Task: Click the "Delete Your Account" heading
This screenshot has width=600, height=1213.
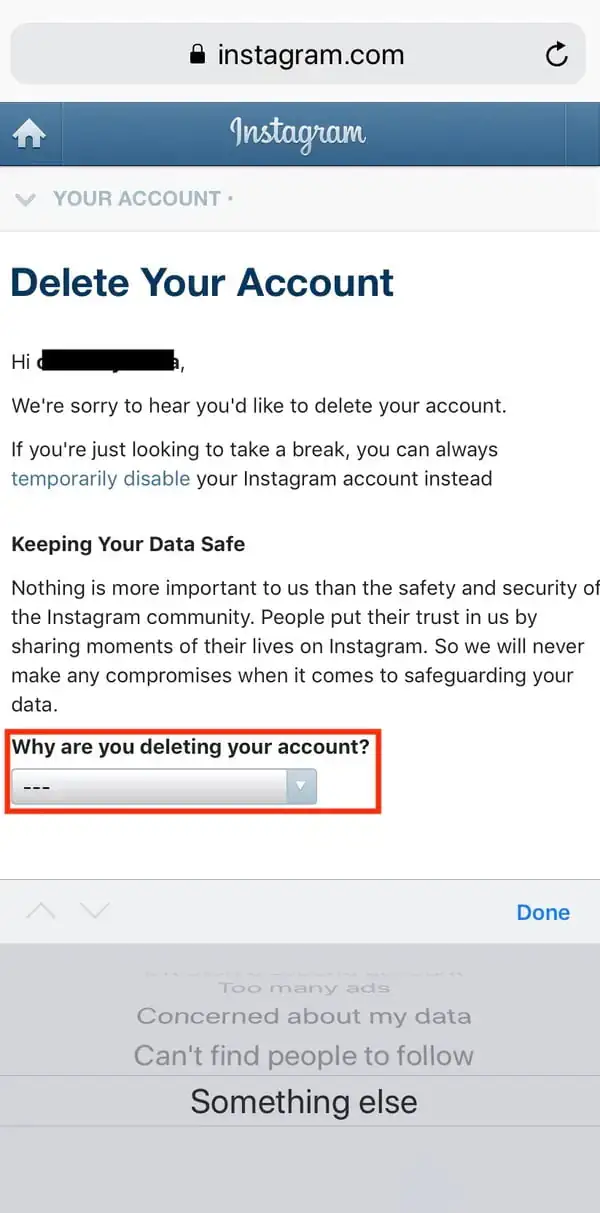Action: (x=202, y=283)
